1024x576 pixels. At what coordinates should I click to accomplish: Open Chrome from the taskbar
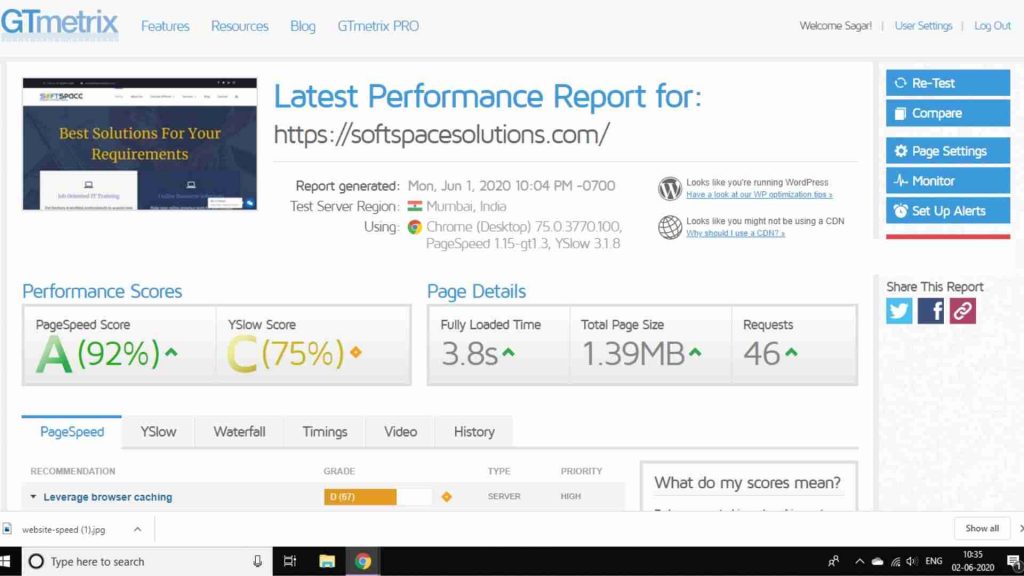point(362,561)
